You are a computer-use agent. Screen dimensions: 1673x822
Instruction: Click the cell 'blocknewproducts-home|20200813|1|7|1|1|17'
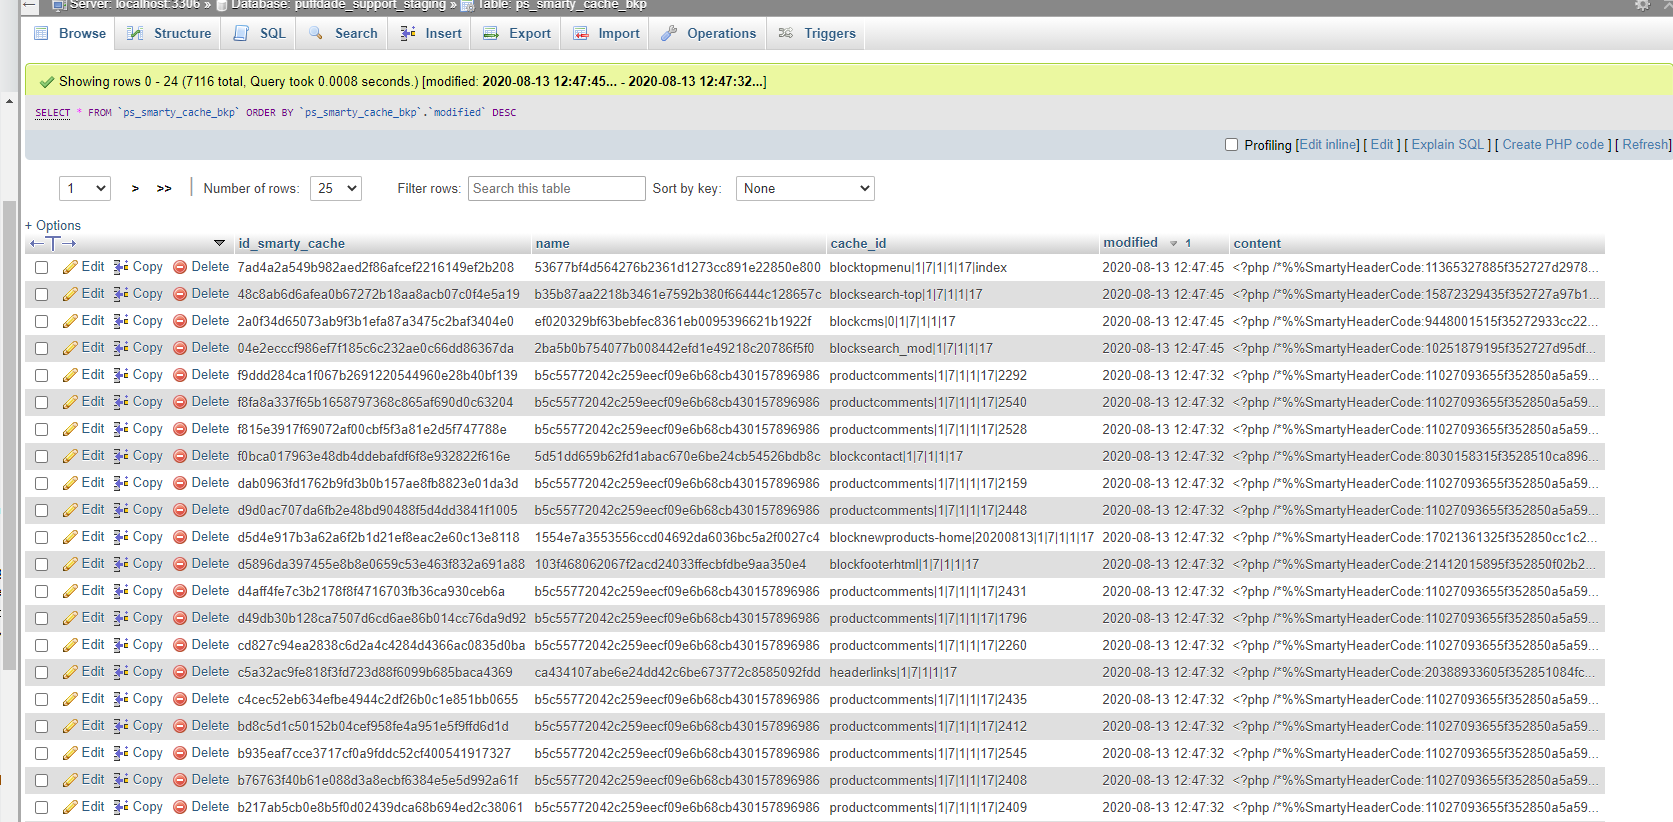tap(961, 537)
